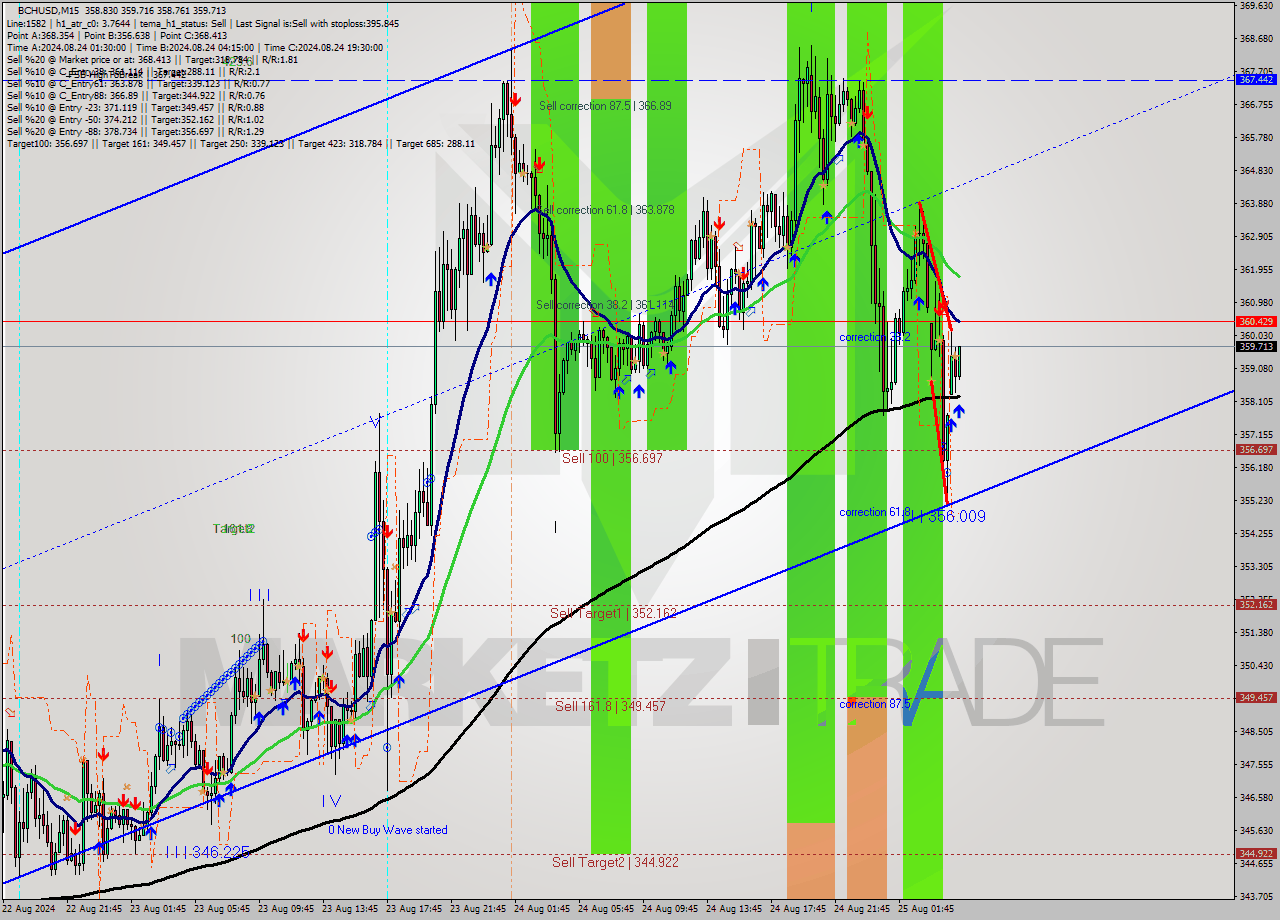Click the 'Sell 100 | 356.697' label
Screen dimensions: 1280x920
pos(612,458)
